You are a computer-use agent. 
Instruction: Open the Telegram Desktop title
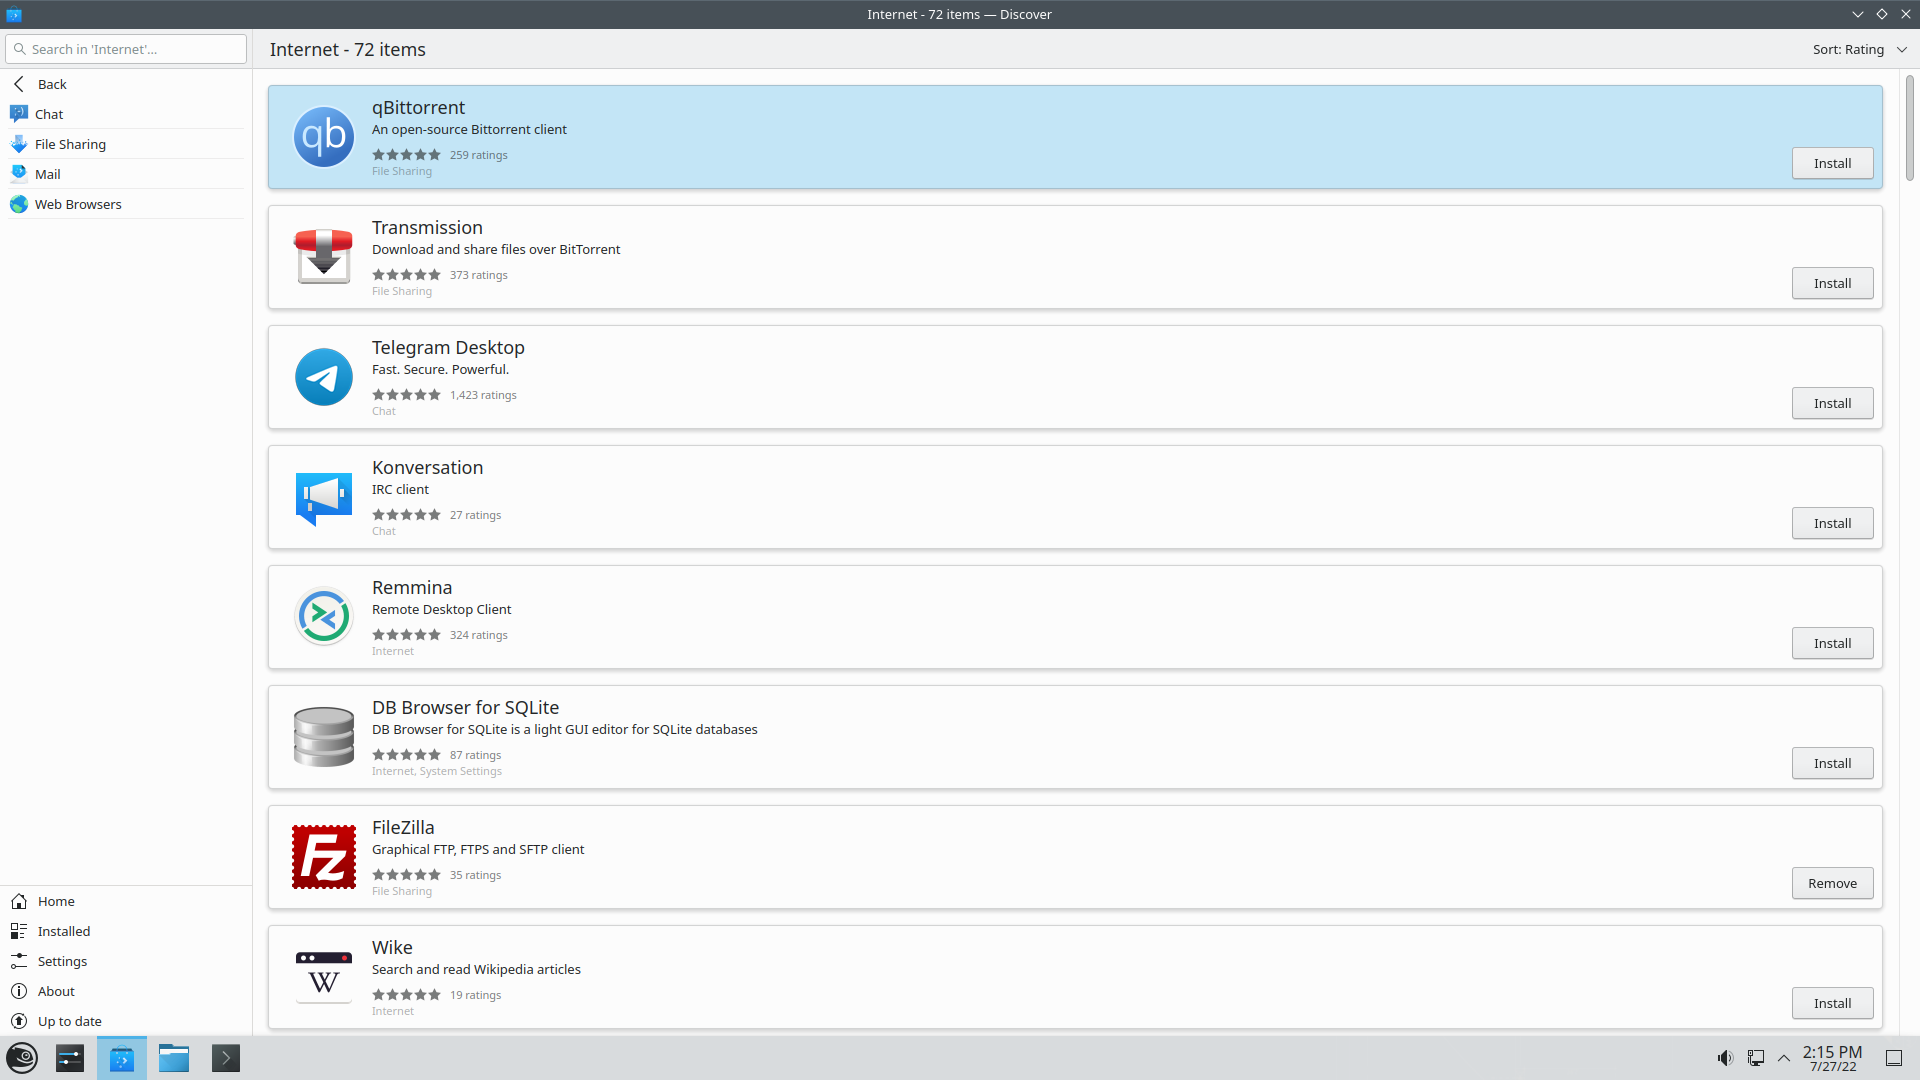(448, 347)
